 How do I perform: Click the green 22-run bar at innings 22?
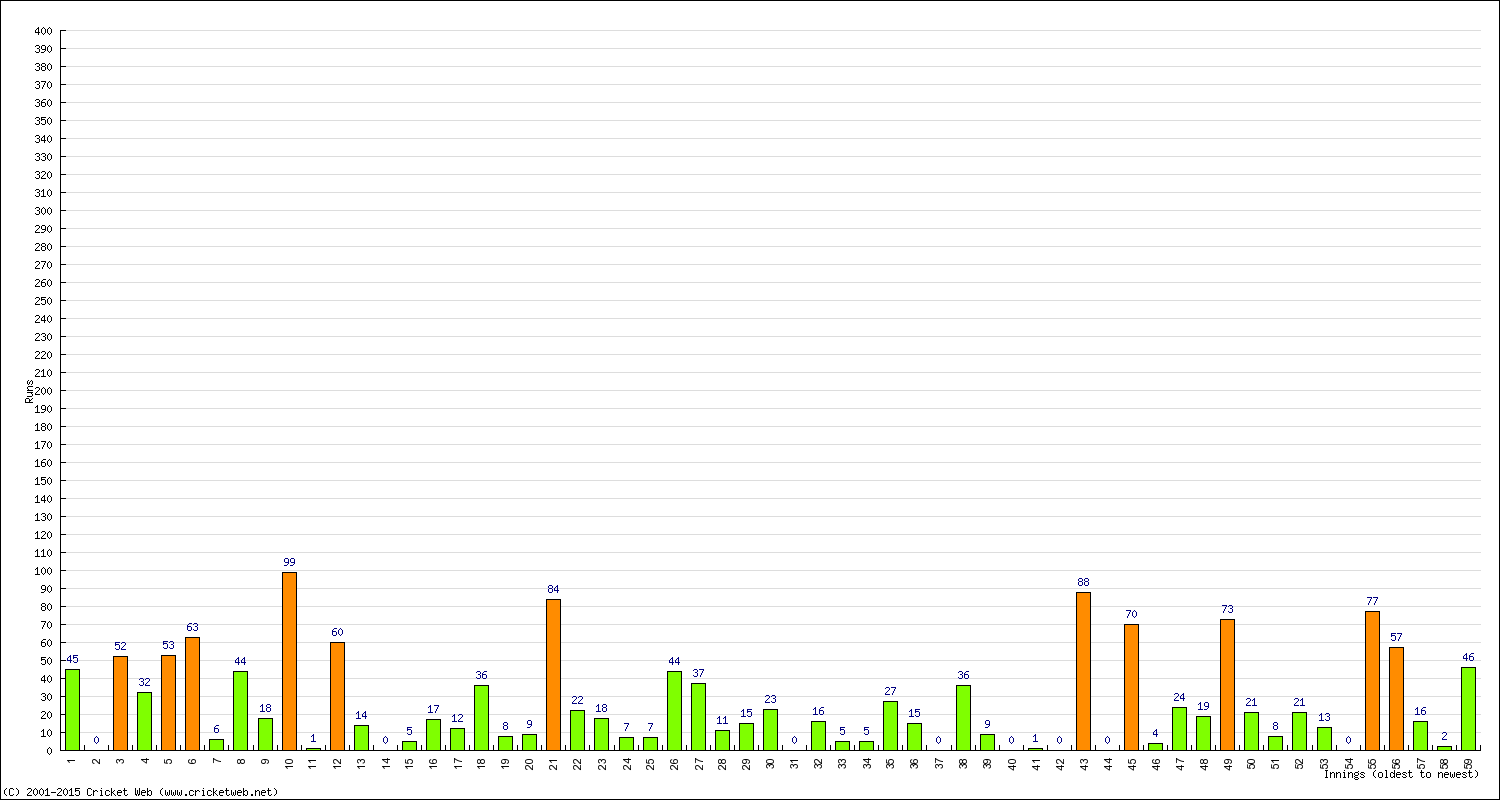577,730
